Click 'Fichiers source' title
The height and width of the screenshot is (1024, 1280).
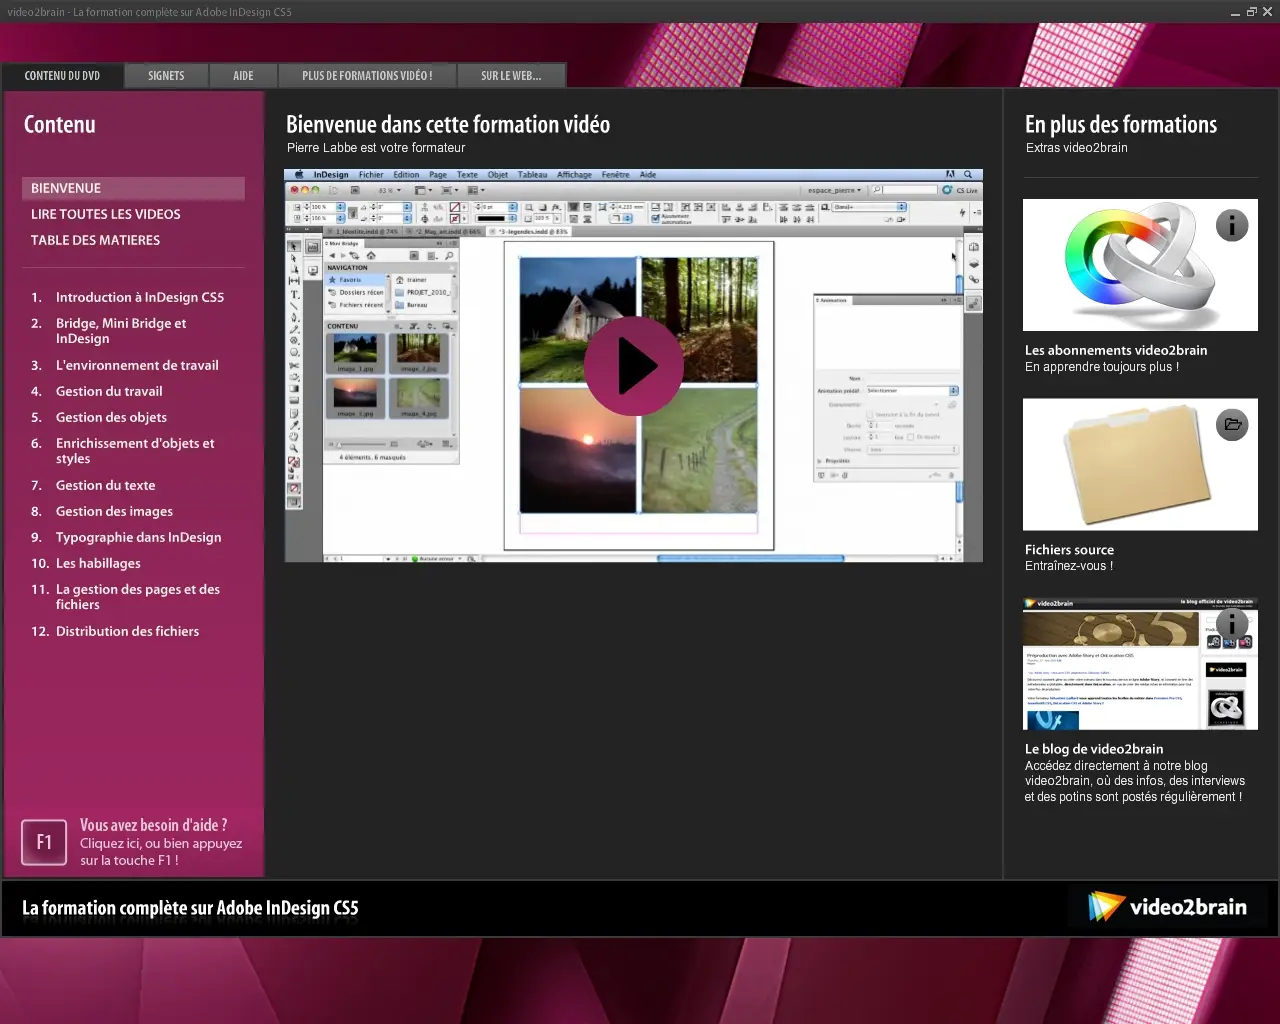pos(1069,550)
